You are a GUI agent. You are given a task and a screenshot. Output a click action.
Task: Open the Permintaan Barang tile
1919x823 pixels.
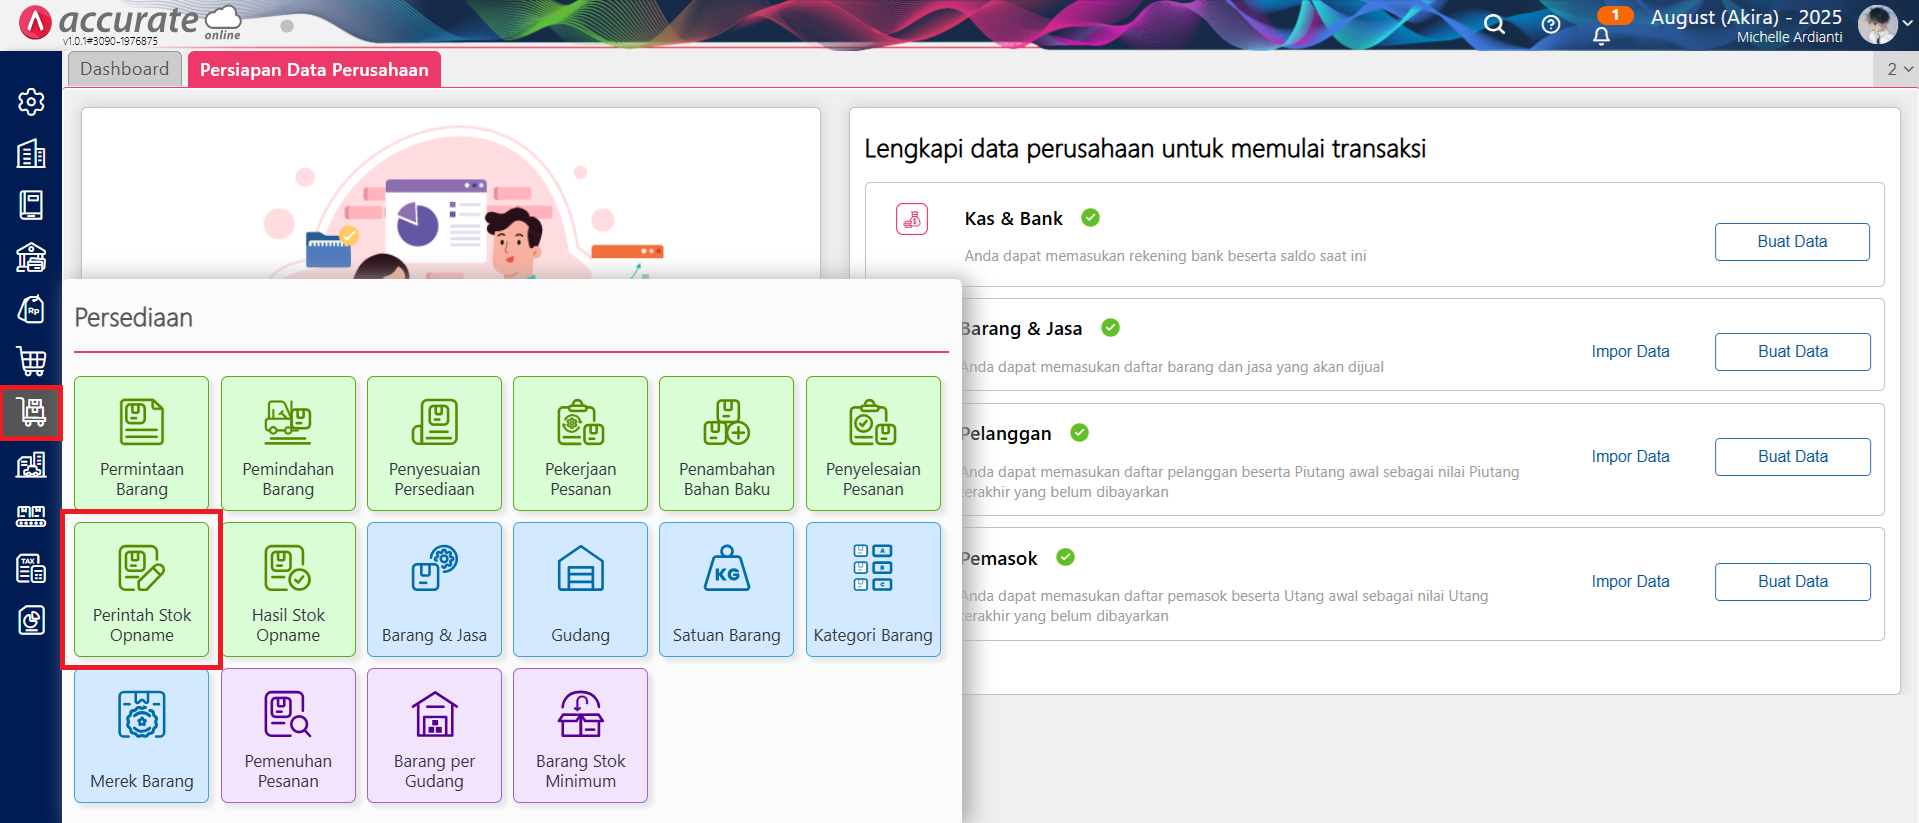pos(142,443)
